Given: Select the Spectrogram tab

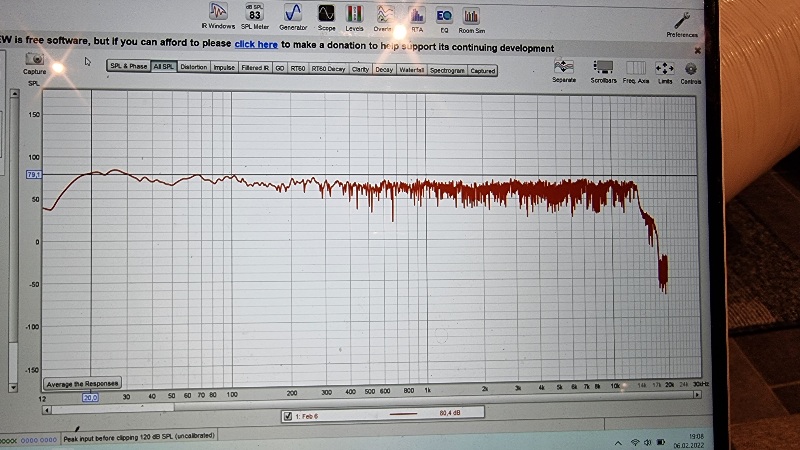Looking at the screenshot, I should [x=447, y=69].
